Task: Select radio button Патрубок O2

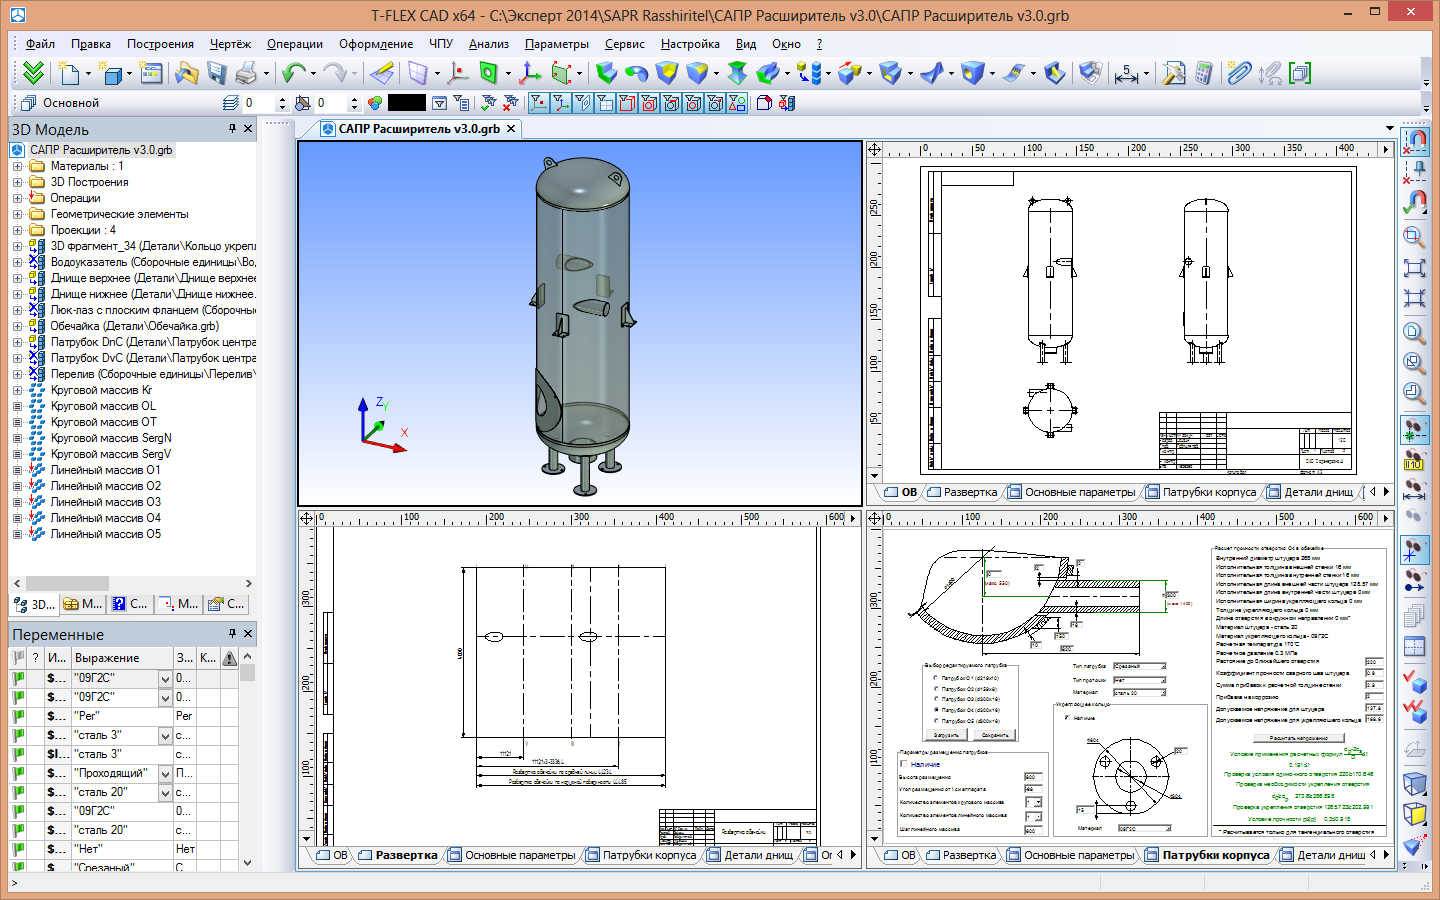Action: pos(936,689)
